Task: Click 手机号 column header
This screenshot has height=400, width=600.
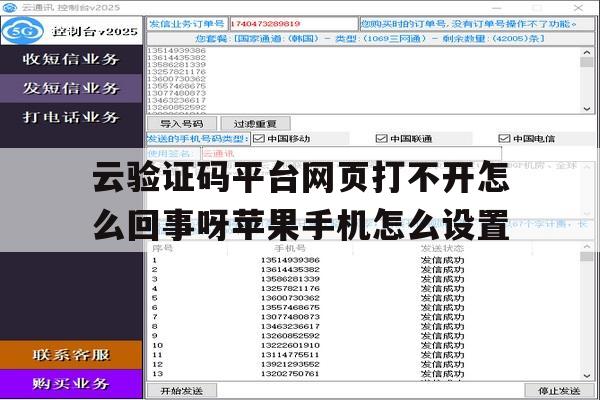Action: click(x=290, y=248)
